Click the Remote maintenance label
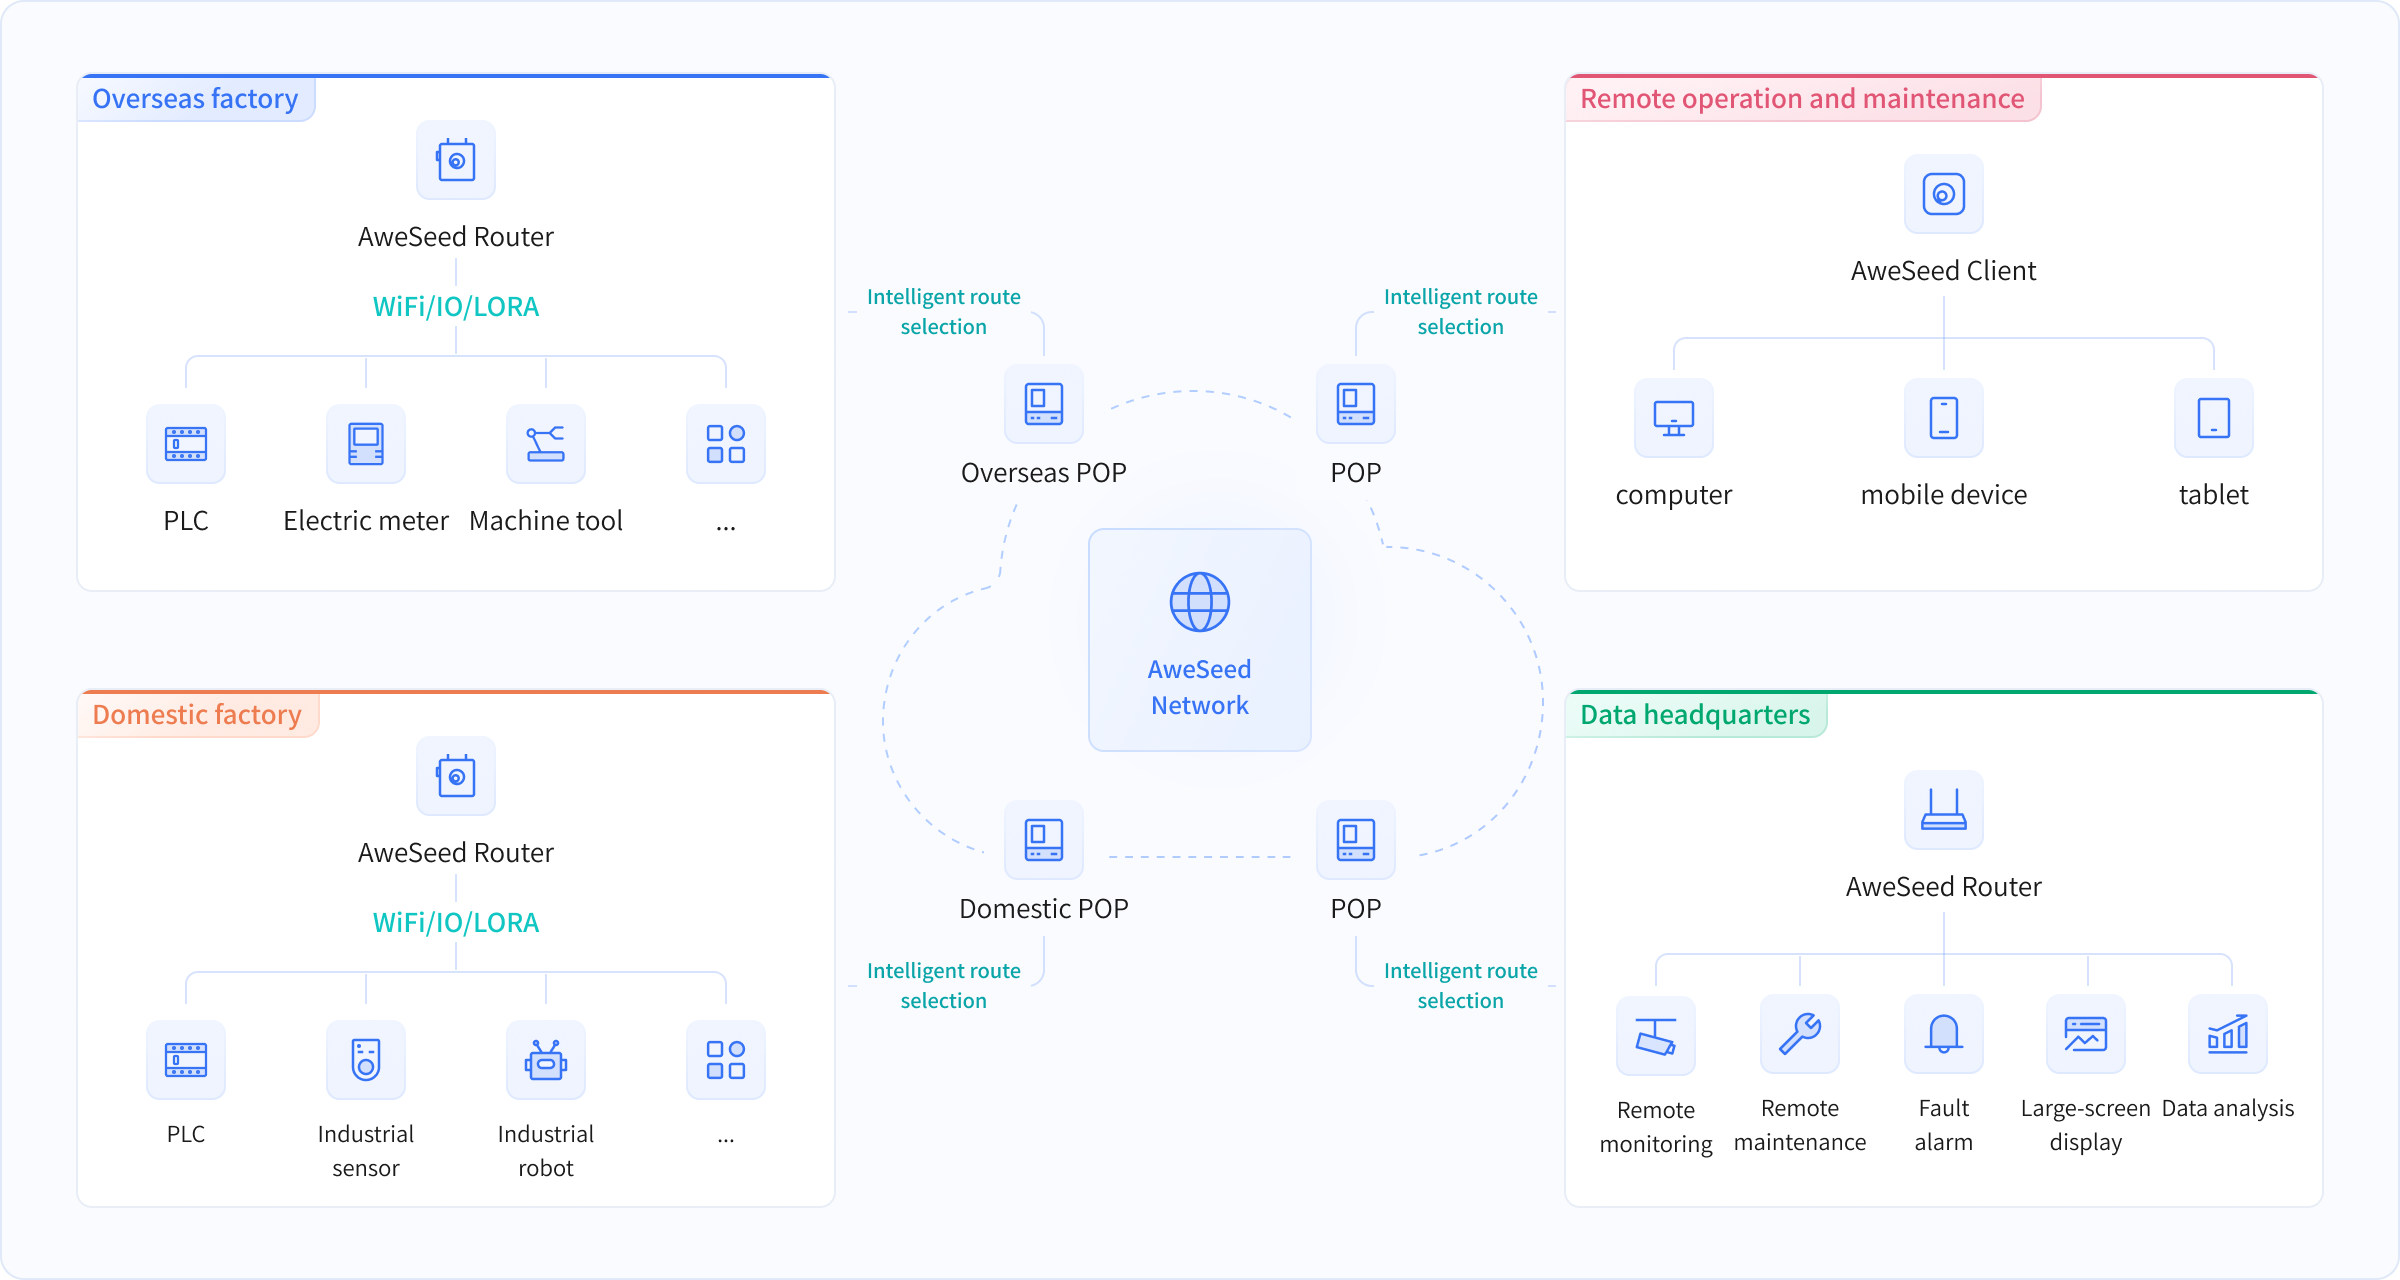 pyautogui.click(x=1800, y=1125)
